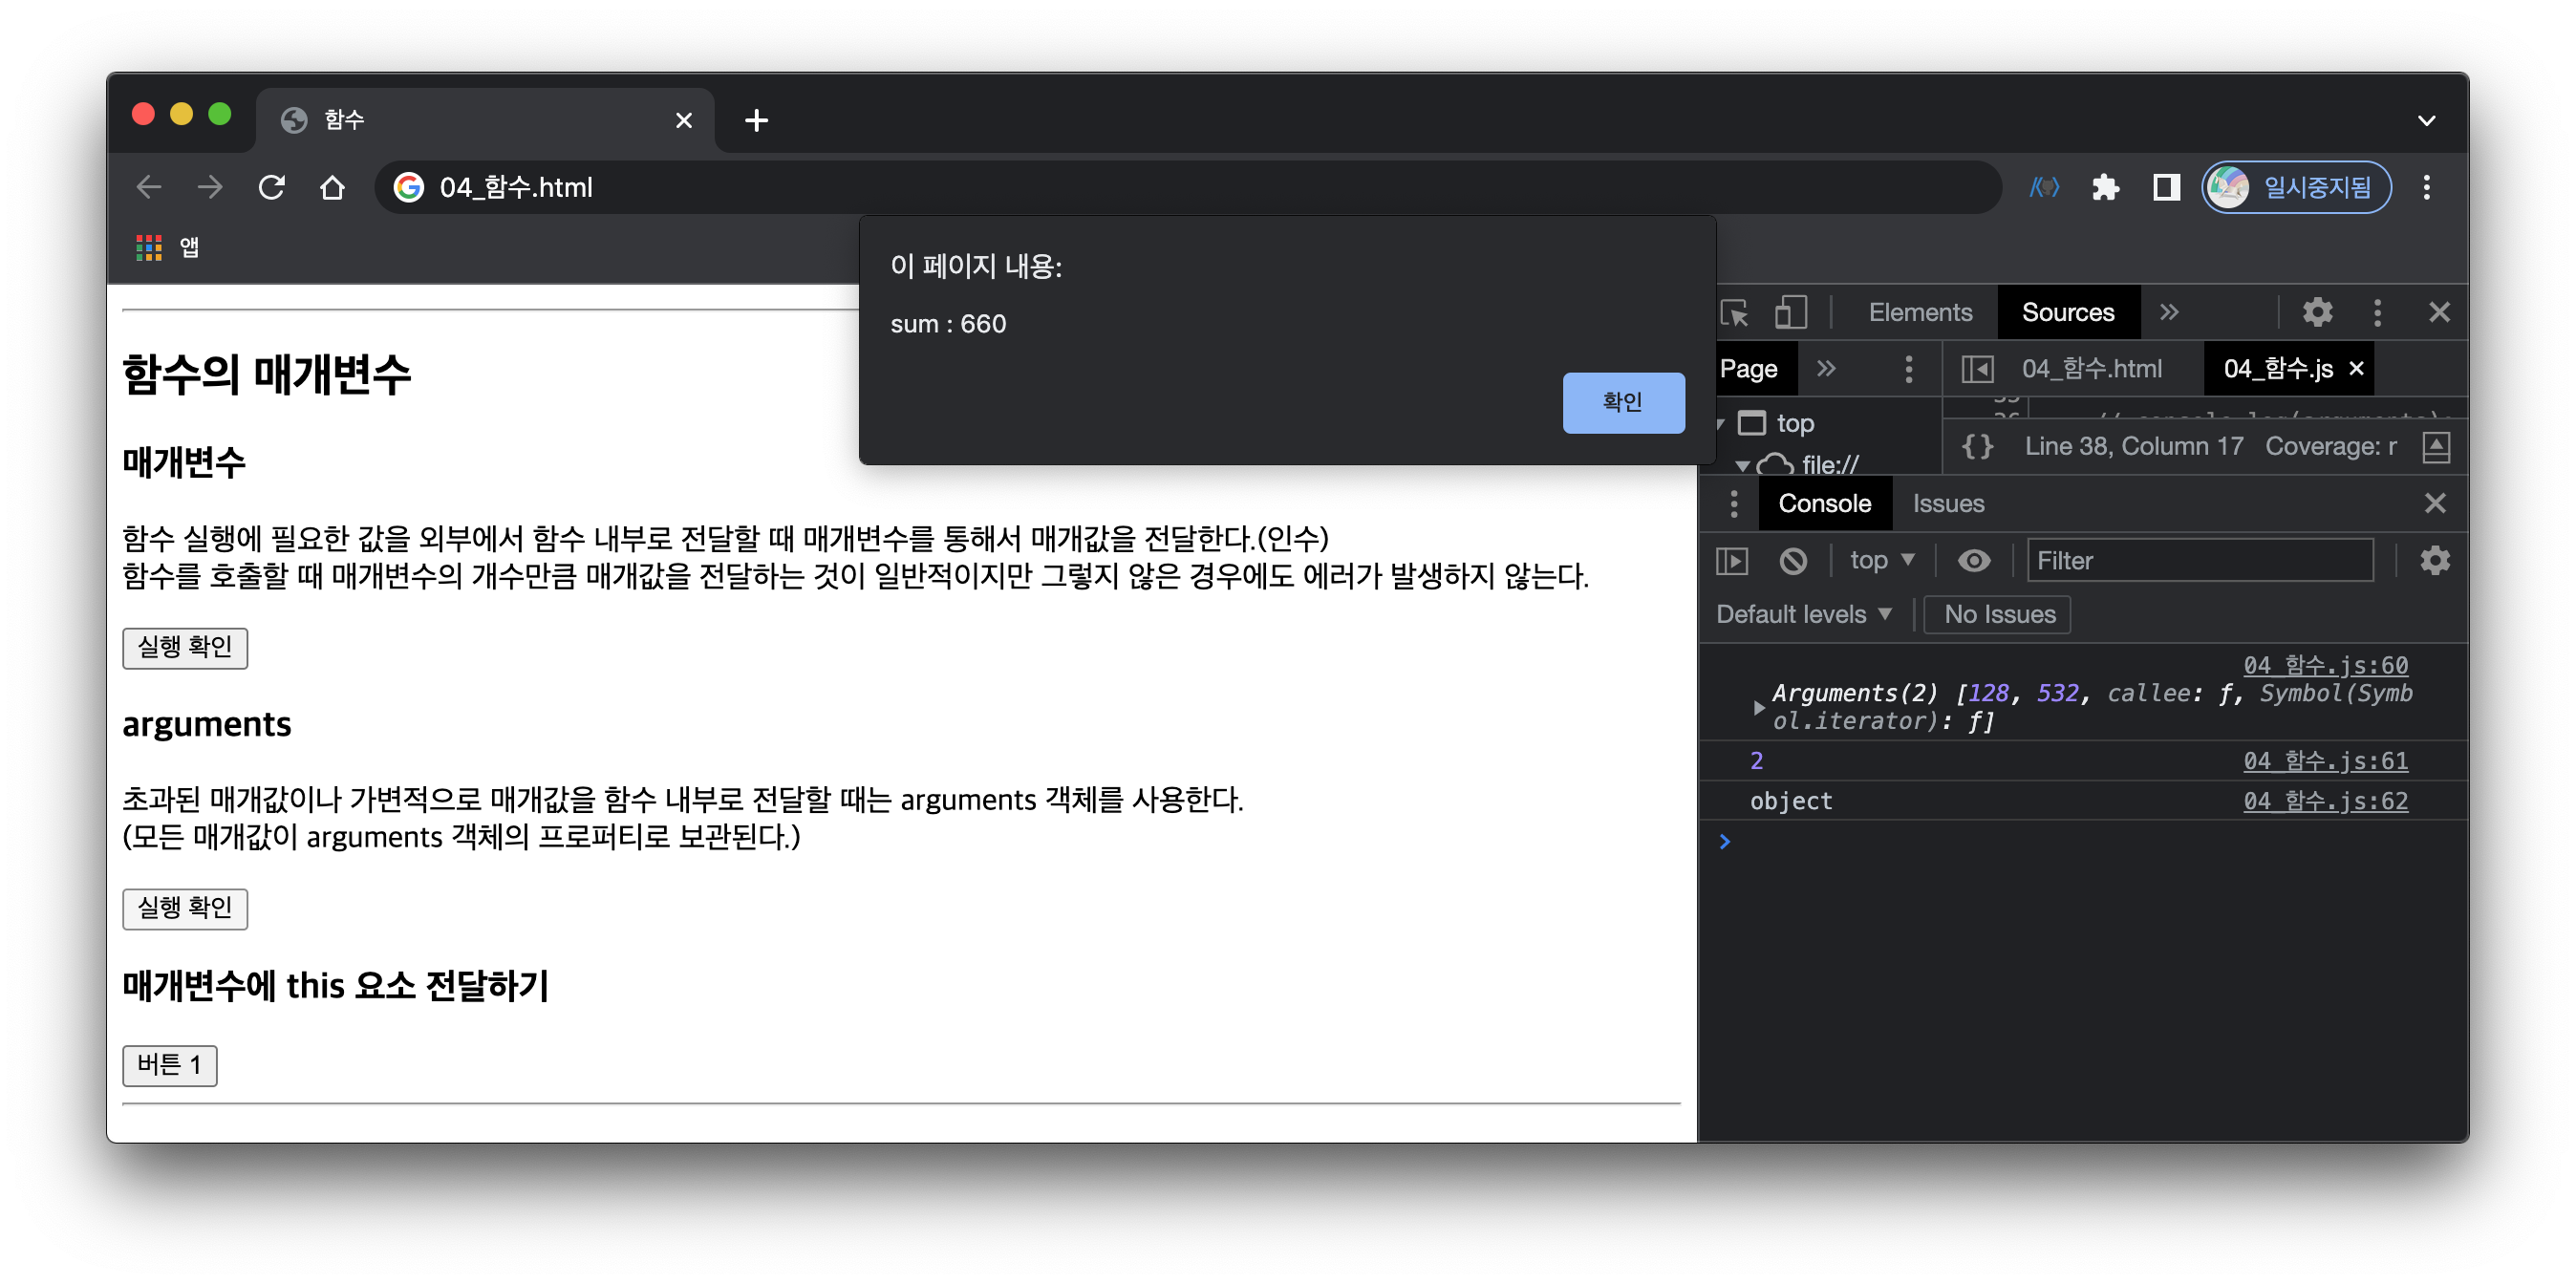The image size is (2576, 1284).
Task: Toggle the device toolbar icon
Action: [x=1790, y=313]
